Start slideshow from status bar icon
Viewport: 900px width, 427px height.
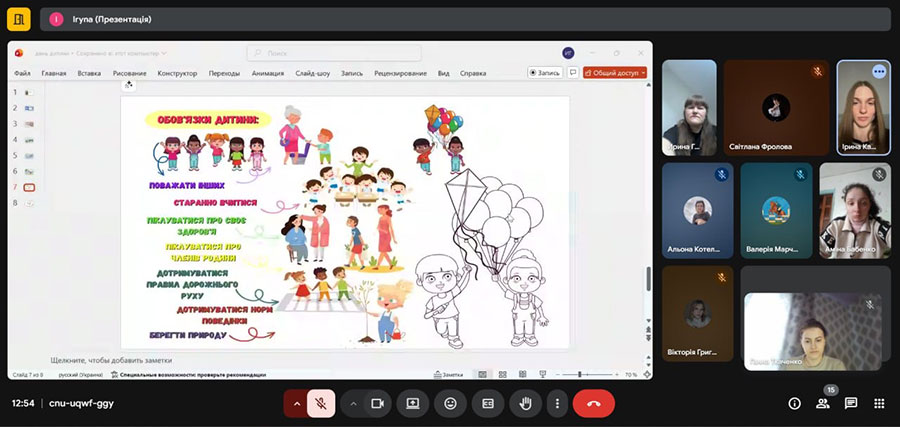point(542,375)
